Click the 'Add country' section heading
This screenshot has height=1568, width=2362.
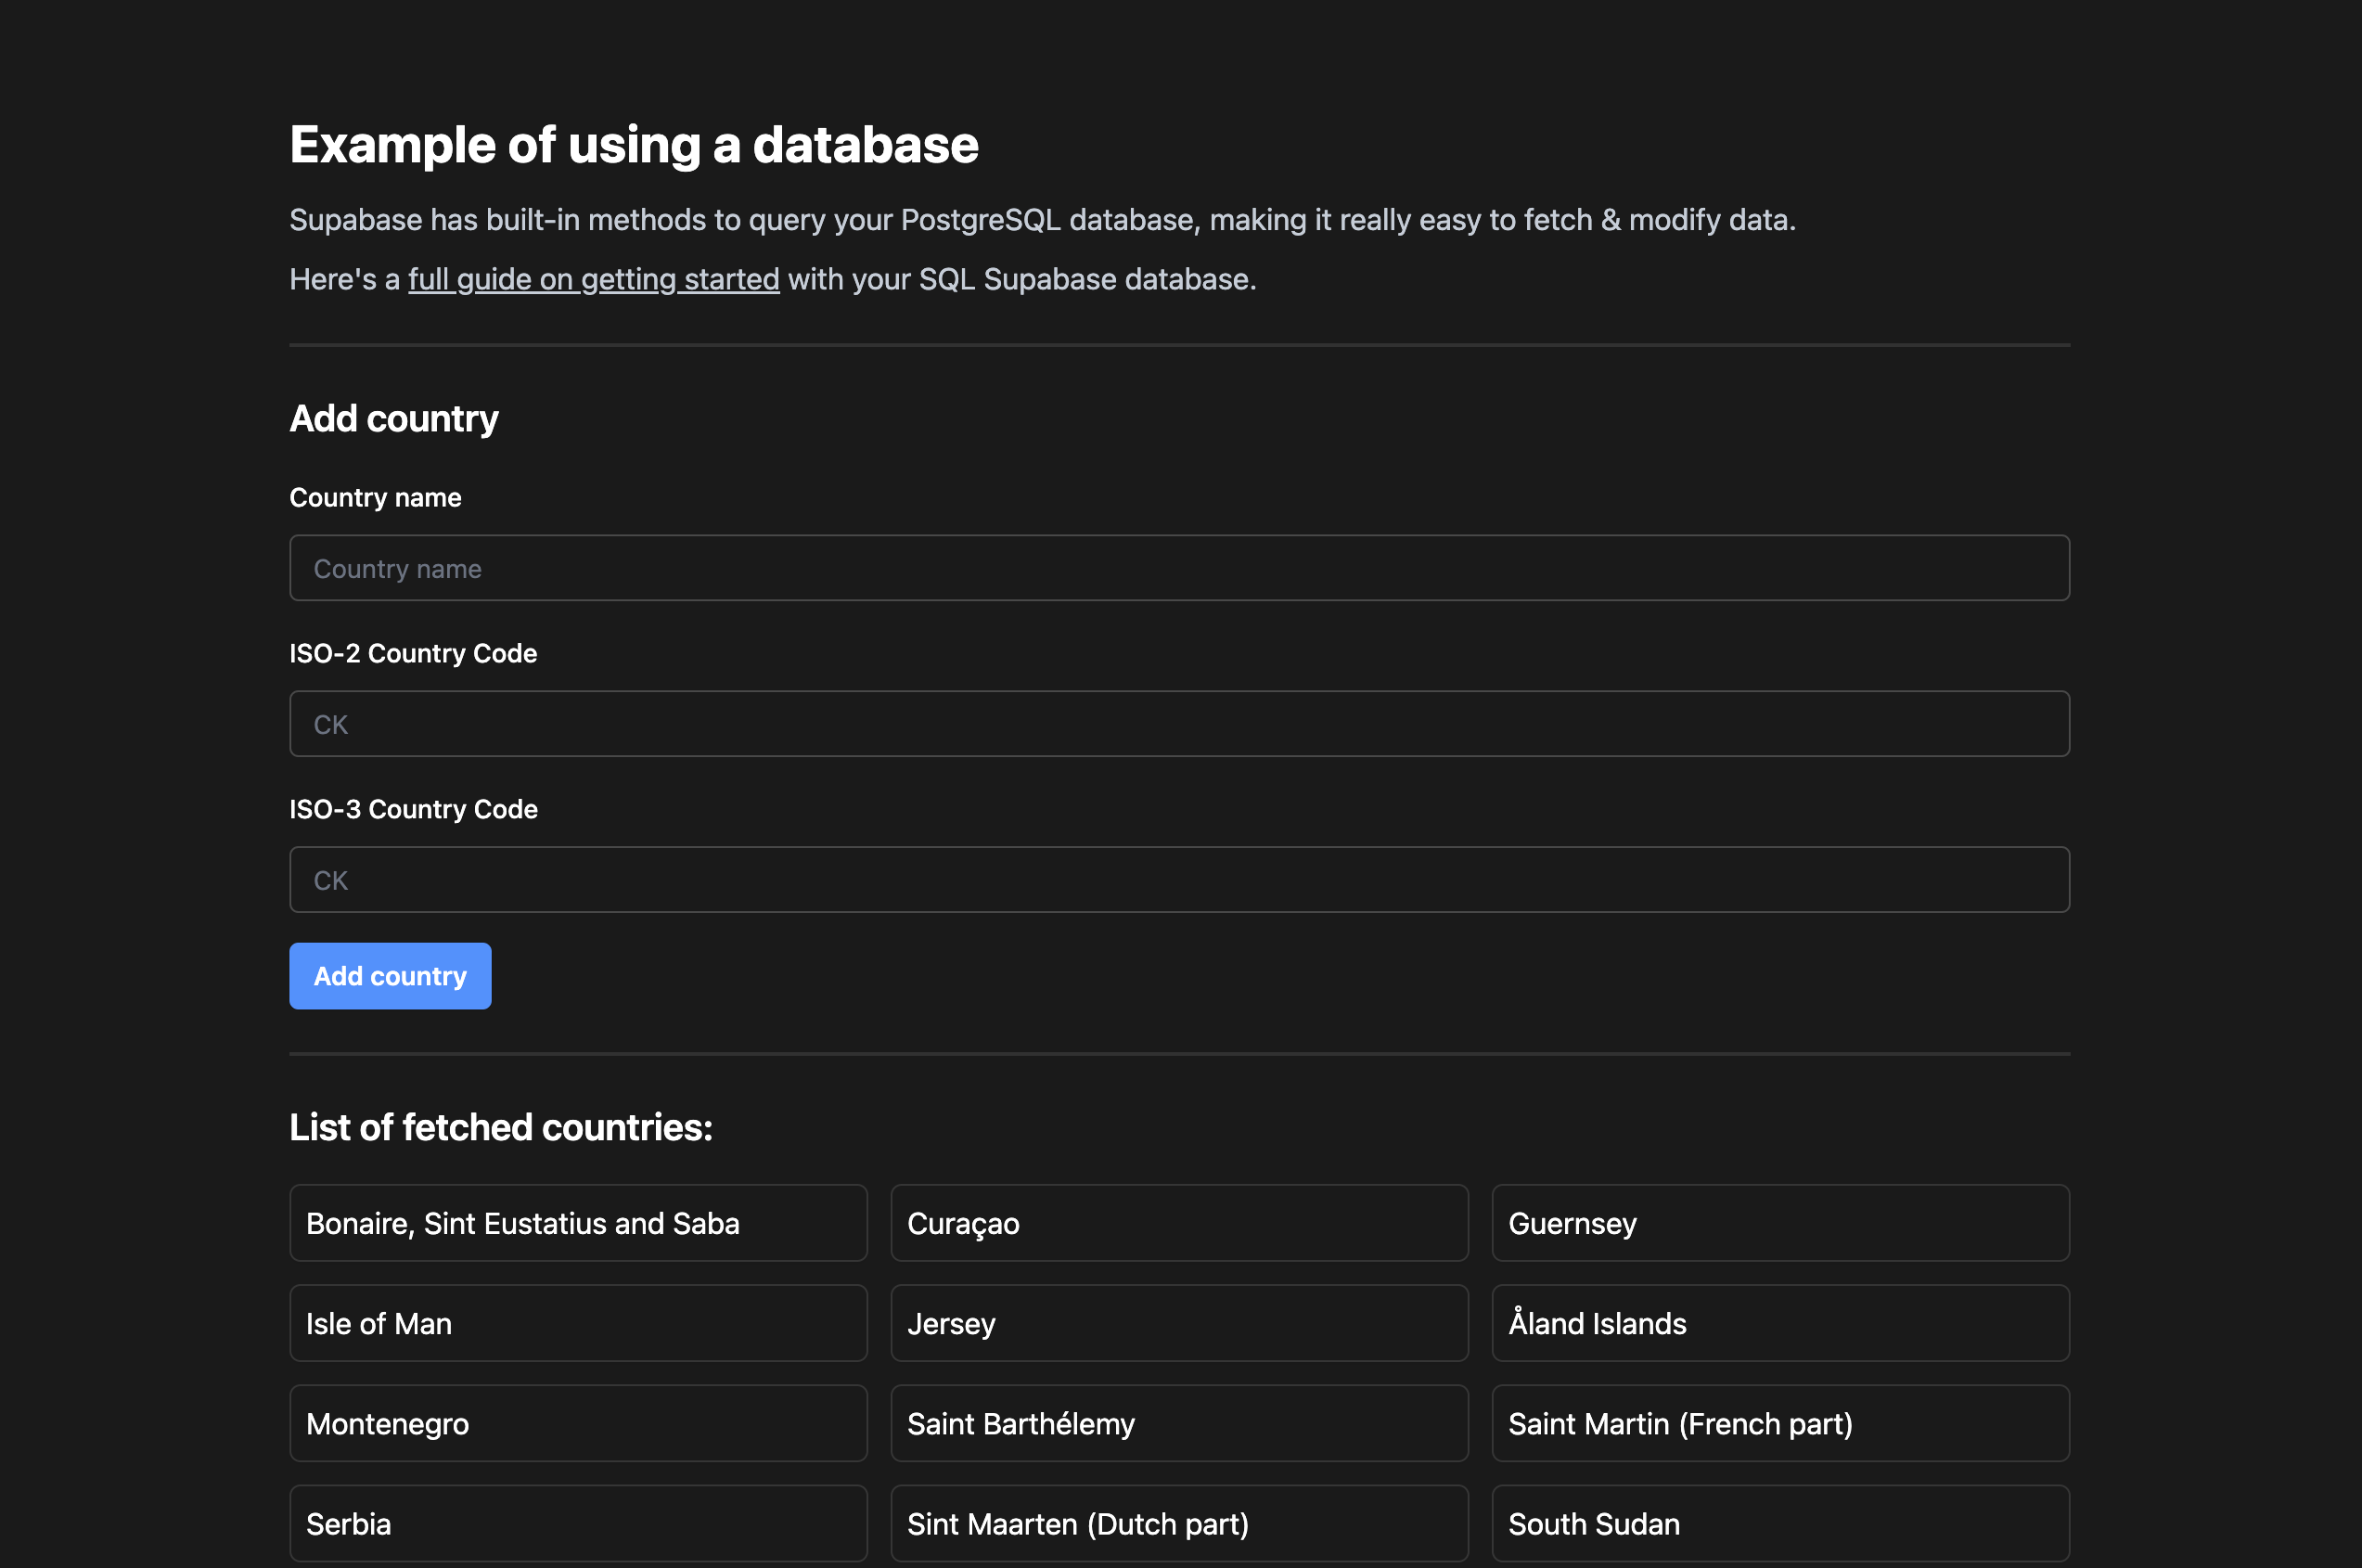[394, 419]
